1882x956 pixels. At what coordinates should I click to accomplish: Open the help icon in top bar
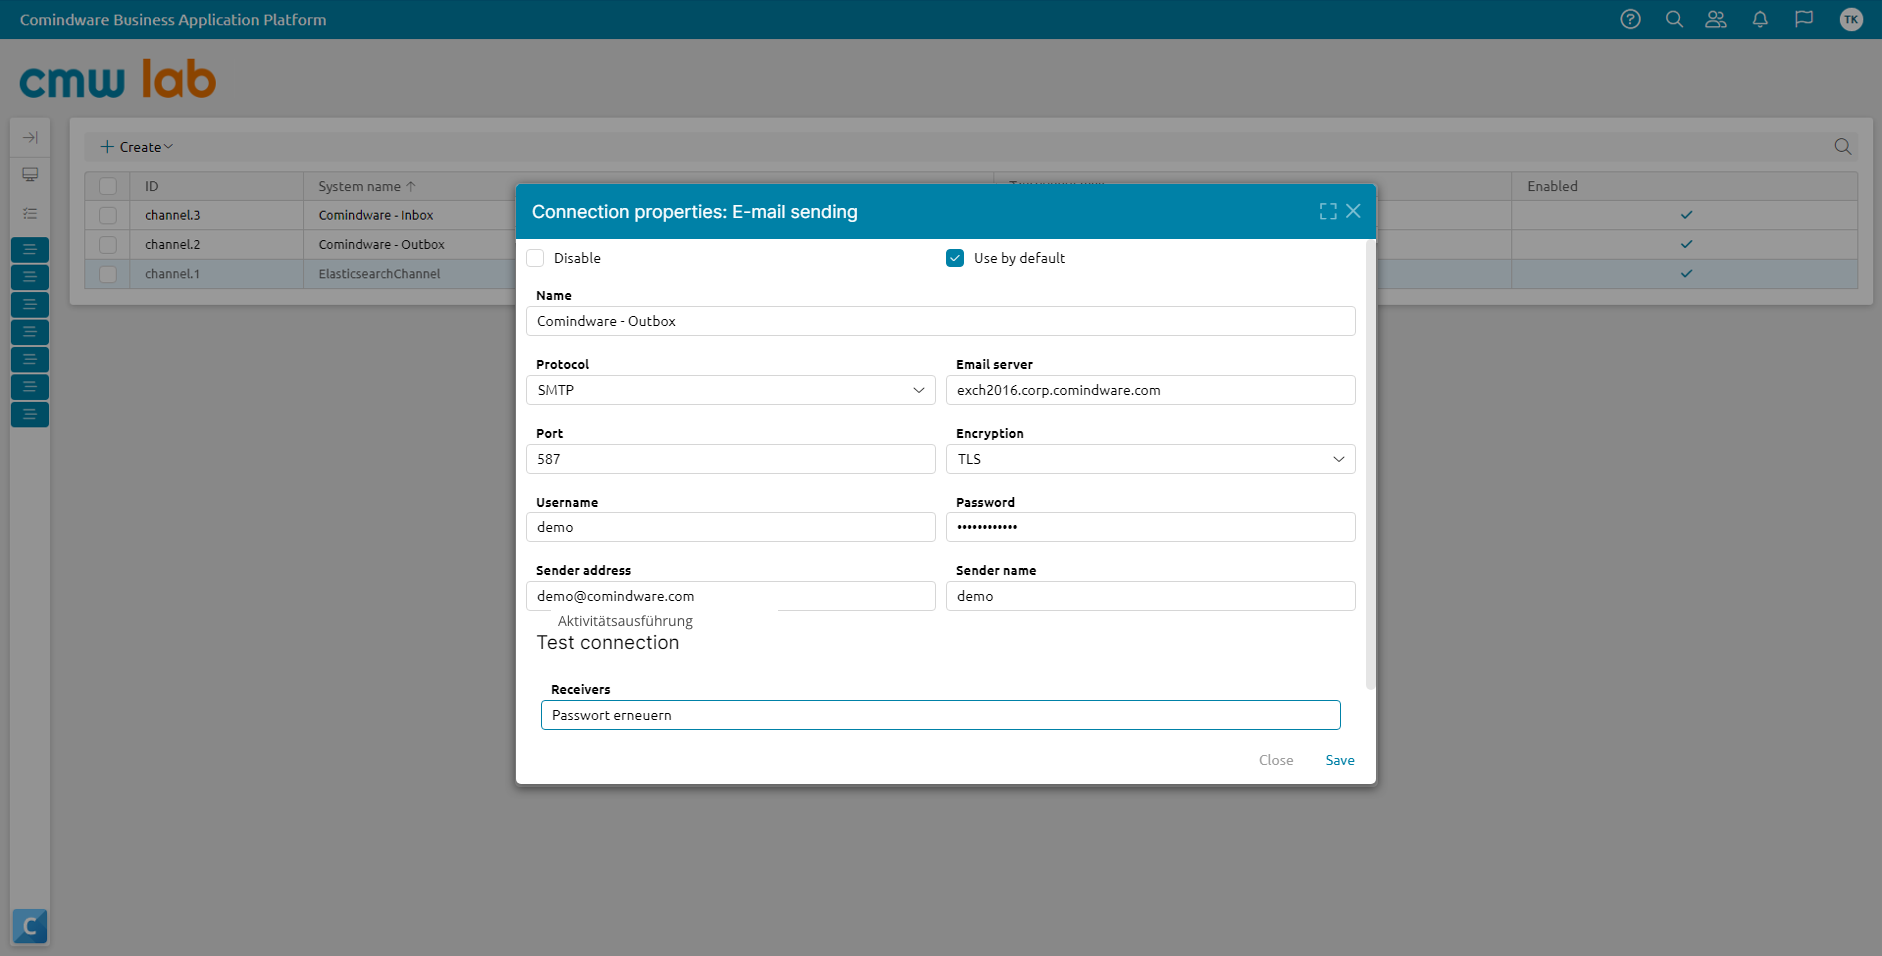tap(1630, 19)
